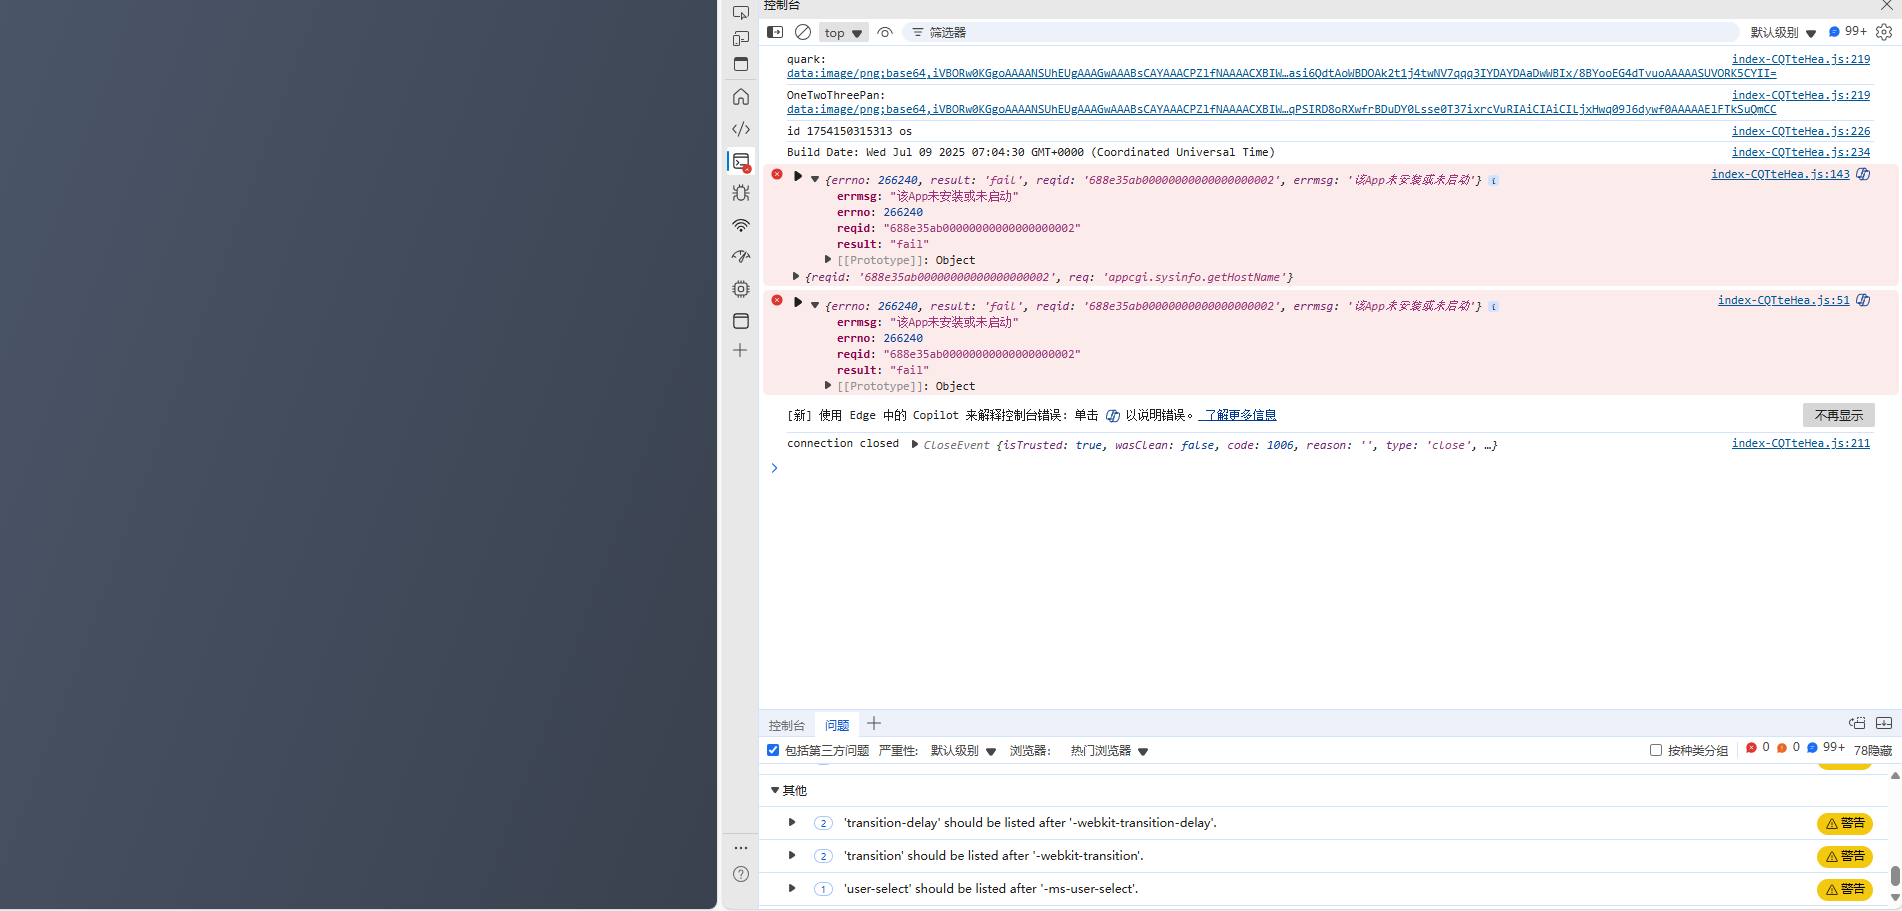The width and height of the screenshot is (1902, 911).
Task: Open the Sources bug icon tool
Action: tap(741, 193)
